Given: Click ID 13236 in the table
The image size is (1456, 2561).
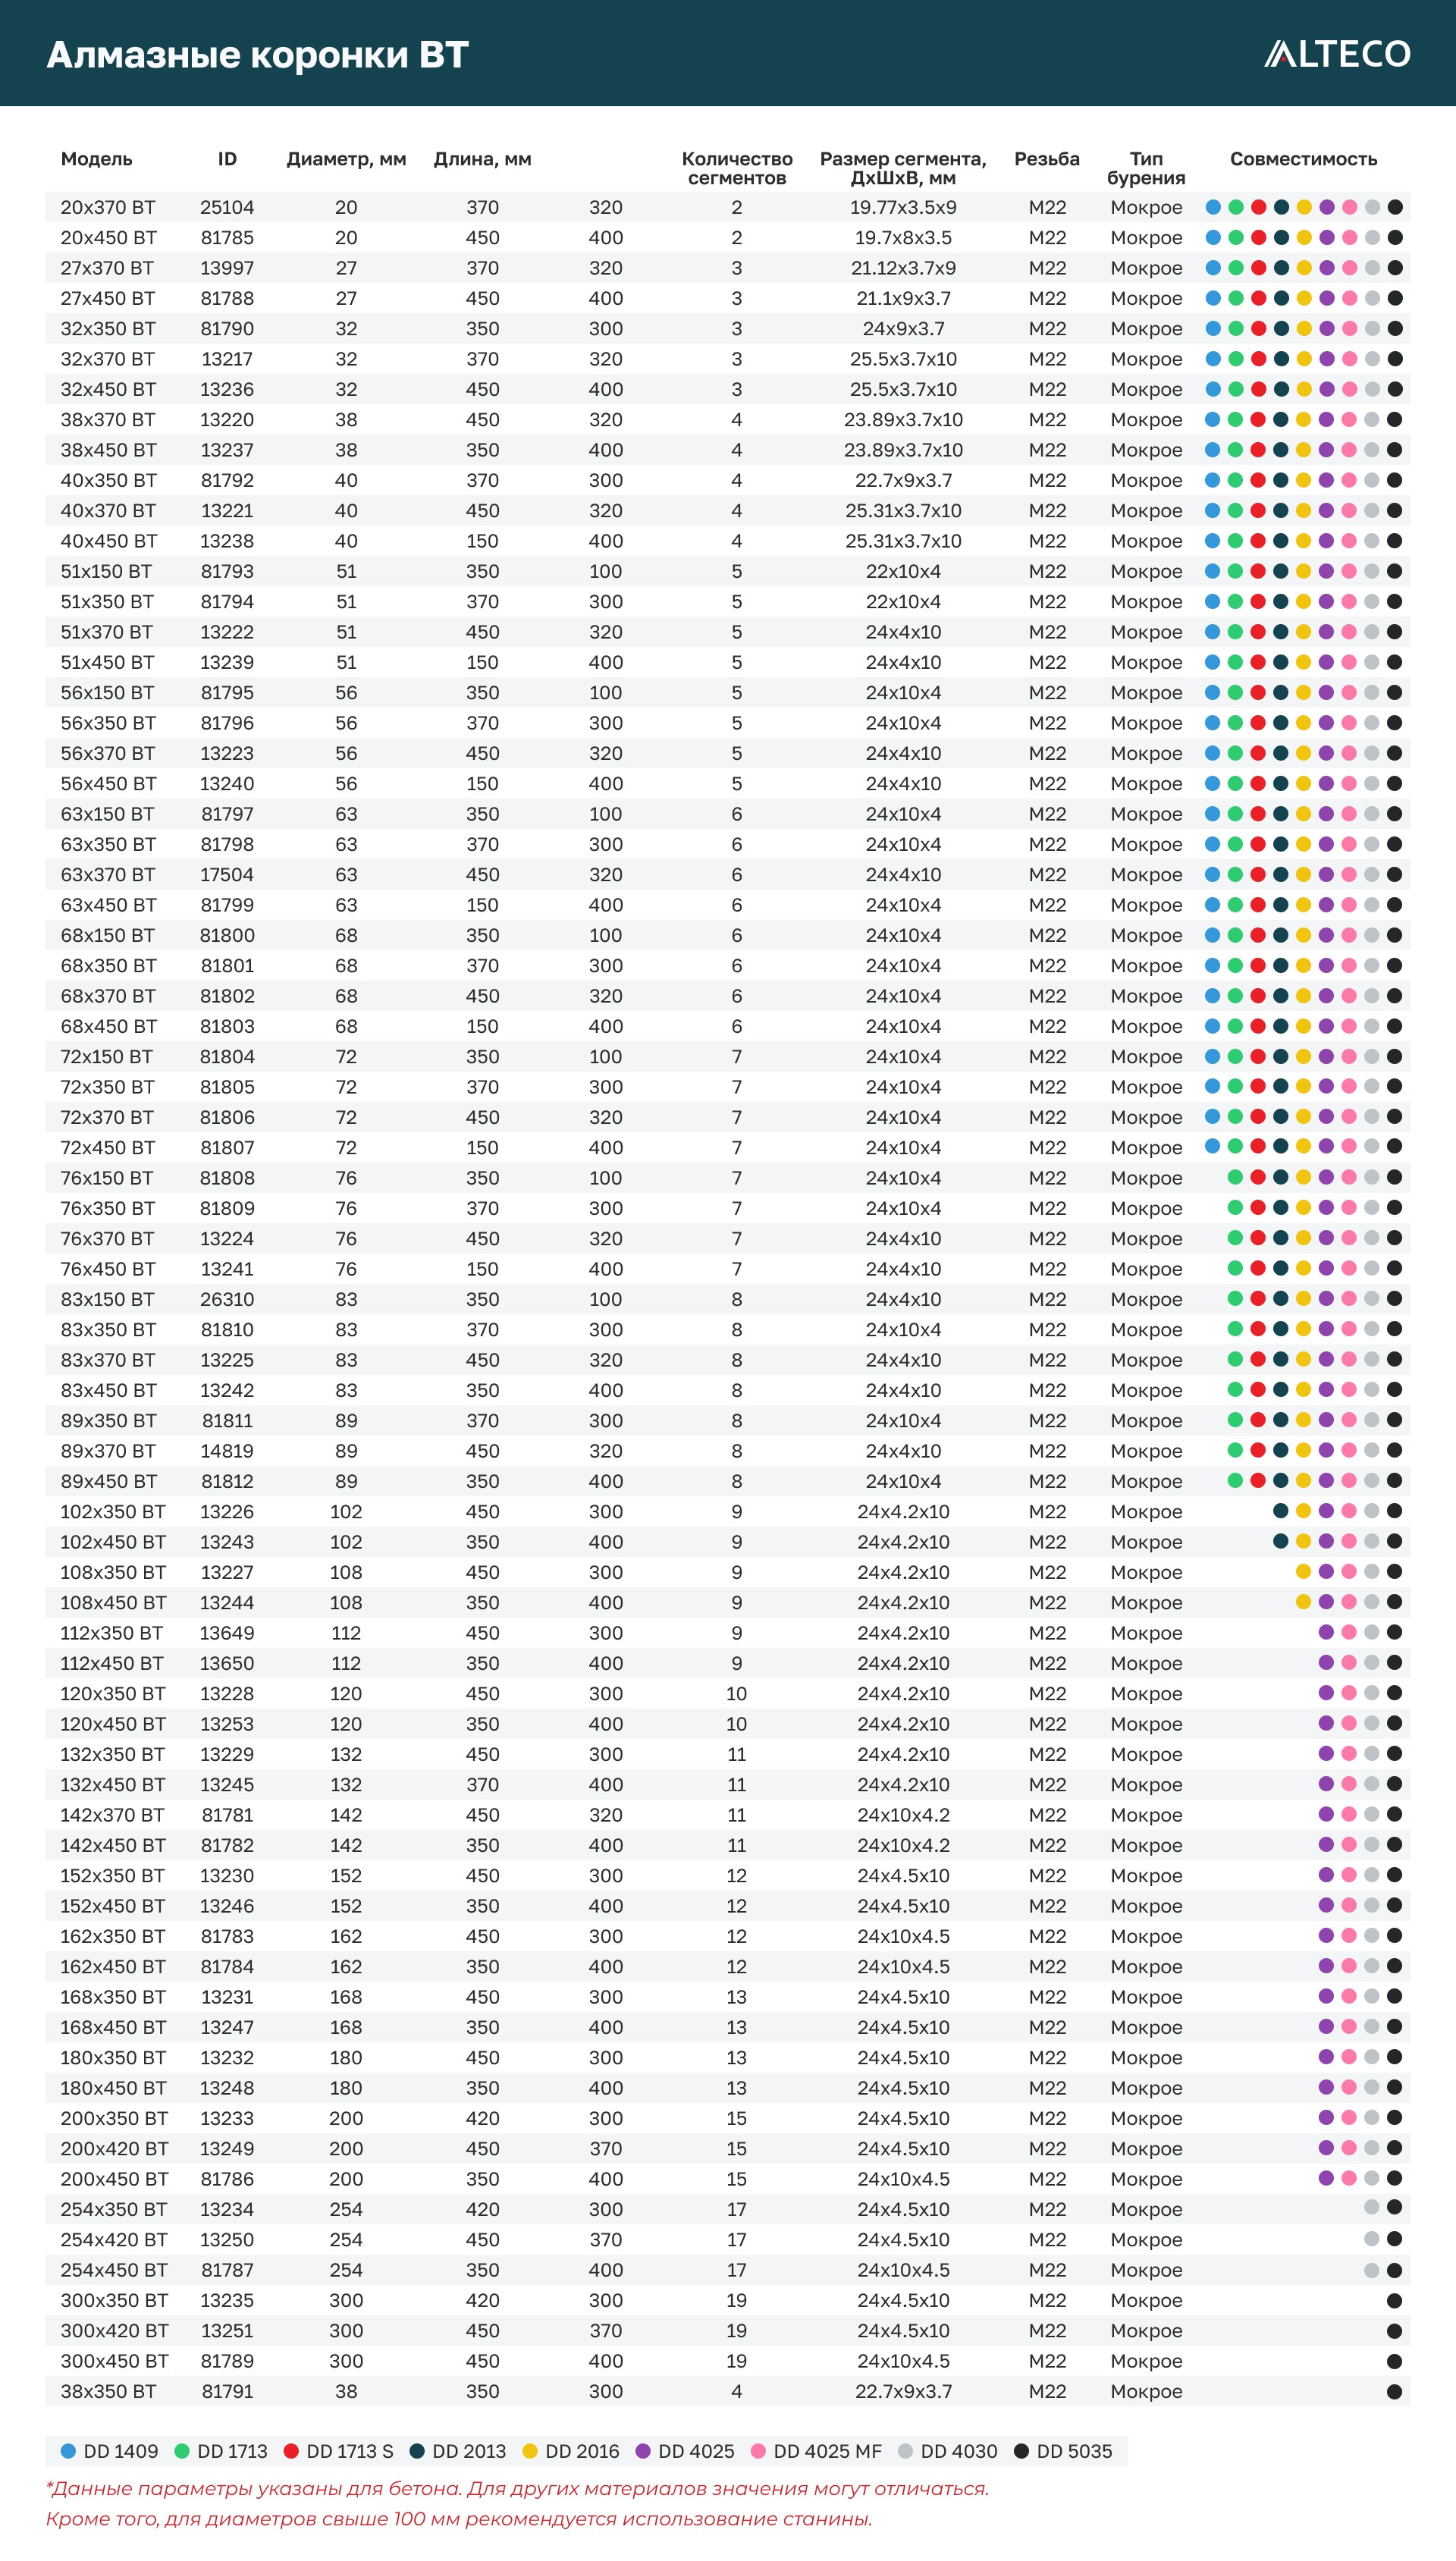Looking at the screenshot, I should pos(227,389).
